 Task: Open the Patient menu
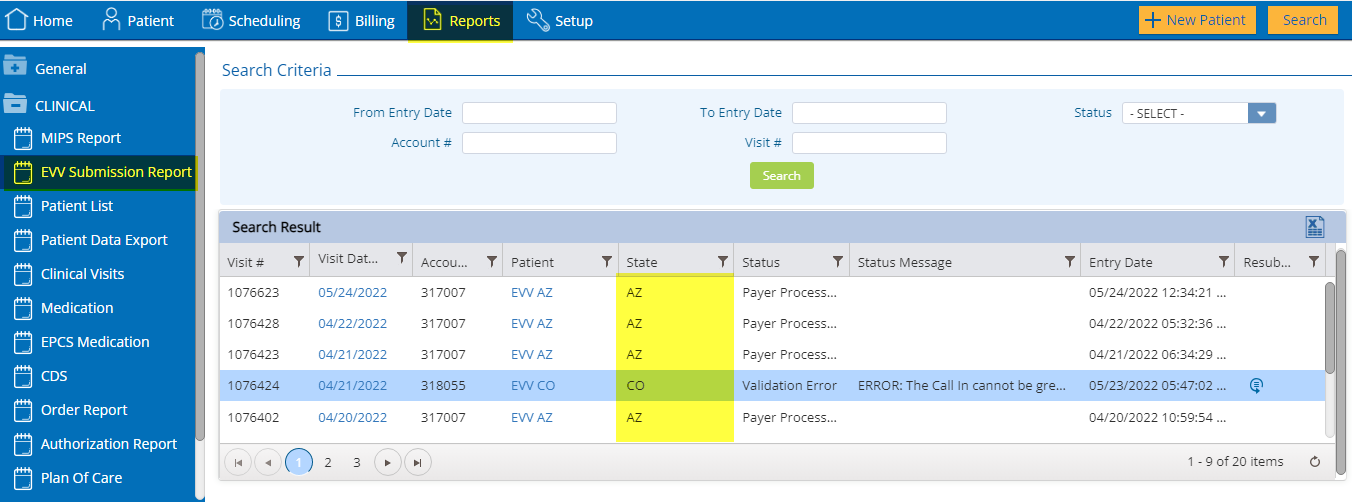coord(138,20)
